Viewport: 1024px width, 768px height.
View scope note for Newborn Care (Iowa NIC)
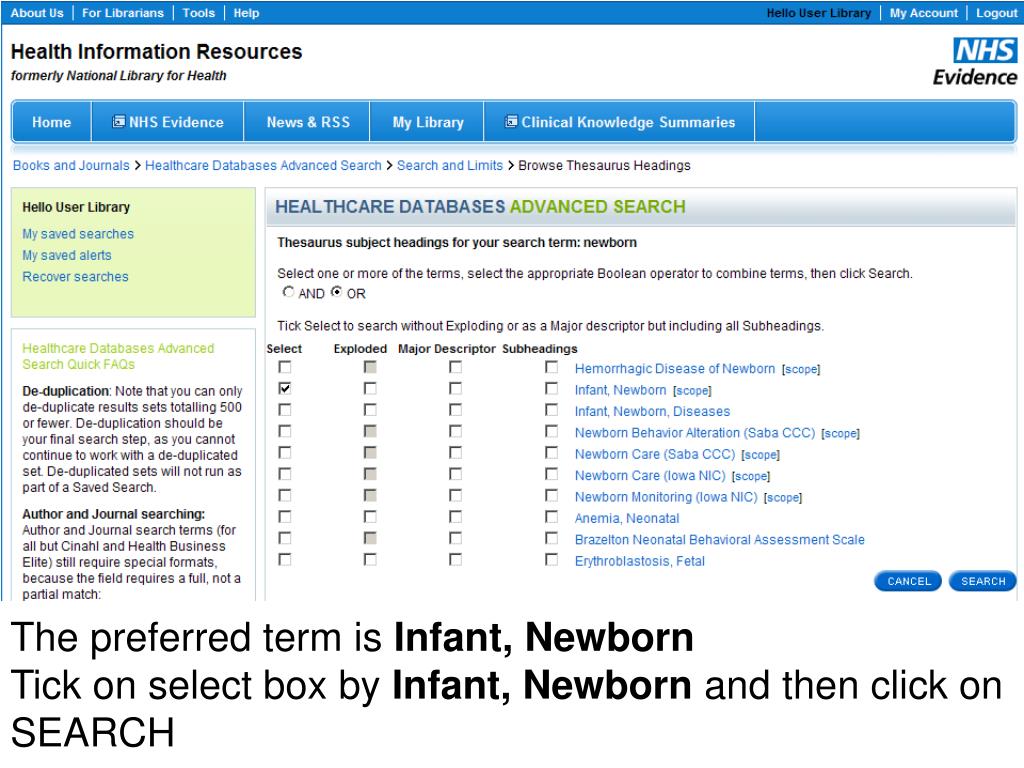coord(751,476)
